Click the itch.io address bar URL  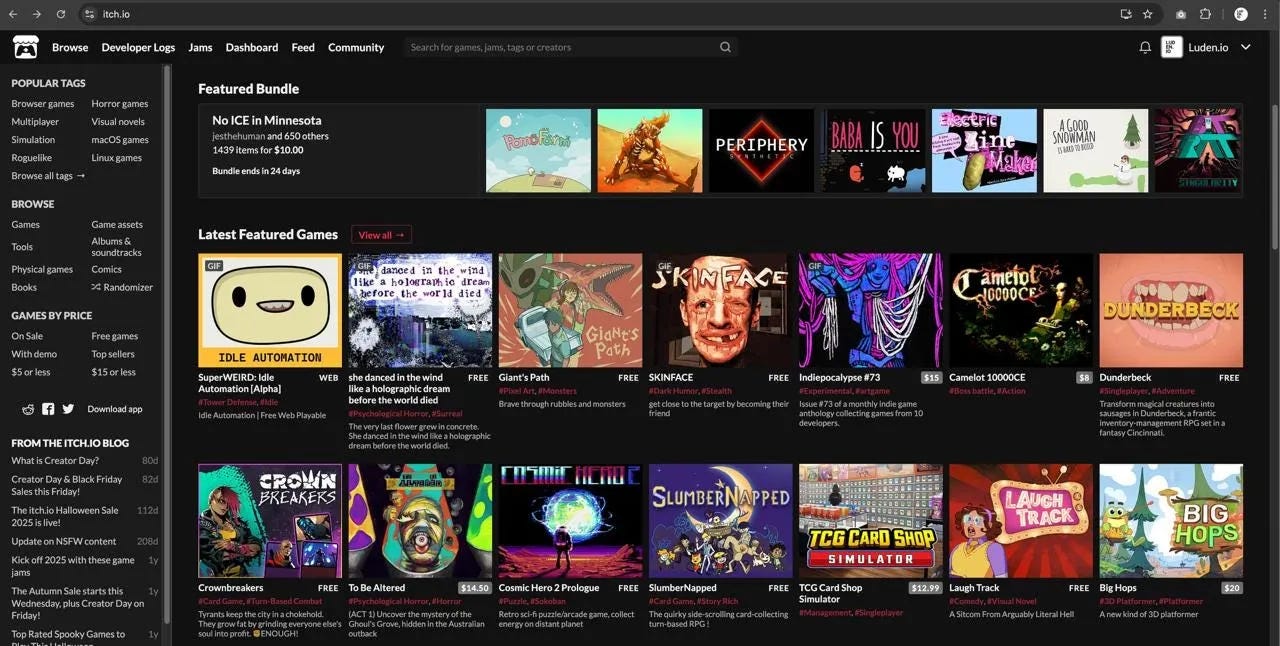pos(116,14)
